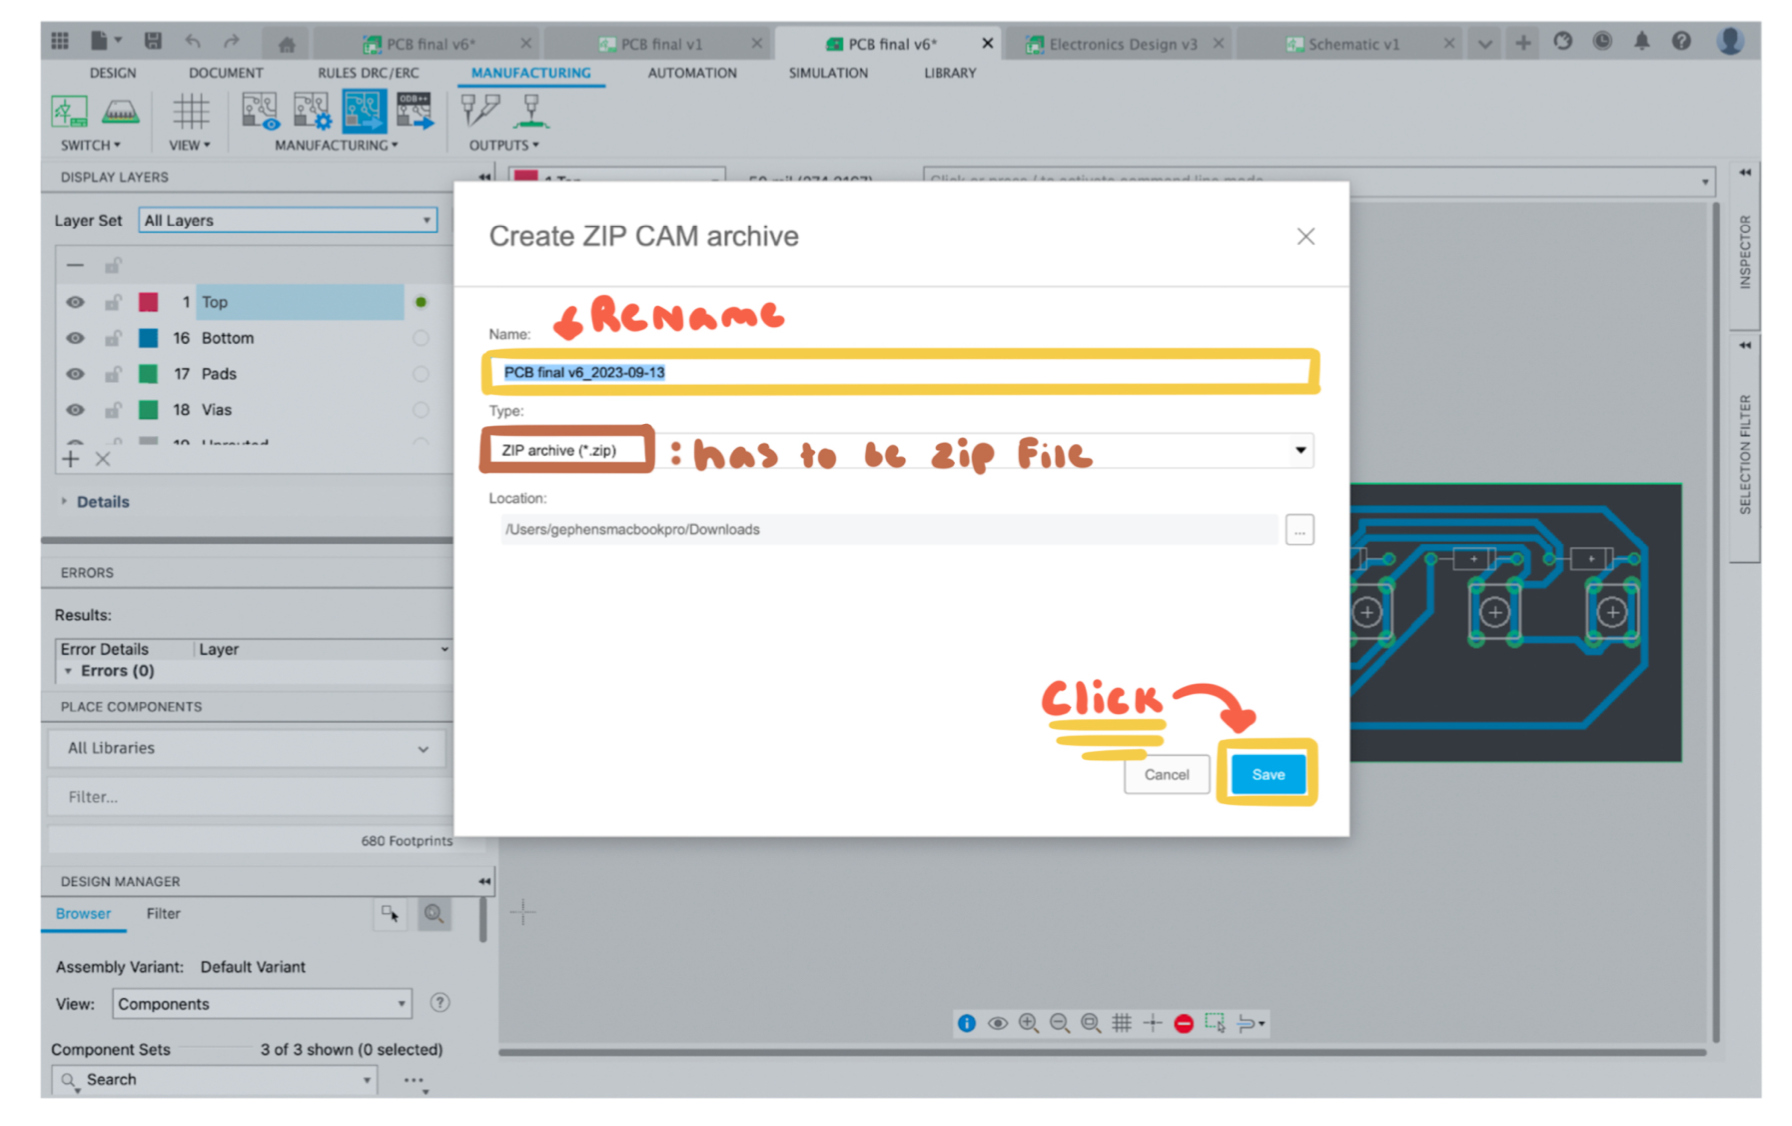Expand the SWITCH toolbar menu

pos(90,145)
